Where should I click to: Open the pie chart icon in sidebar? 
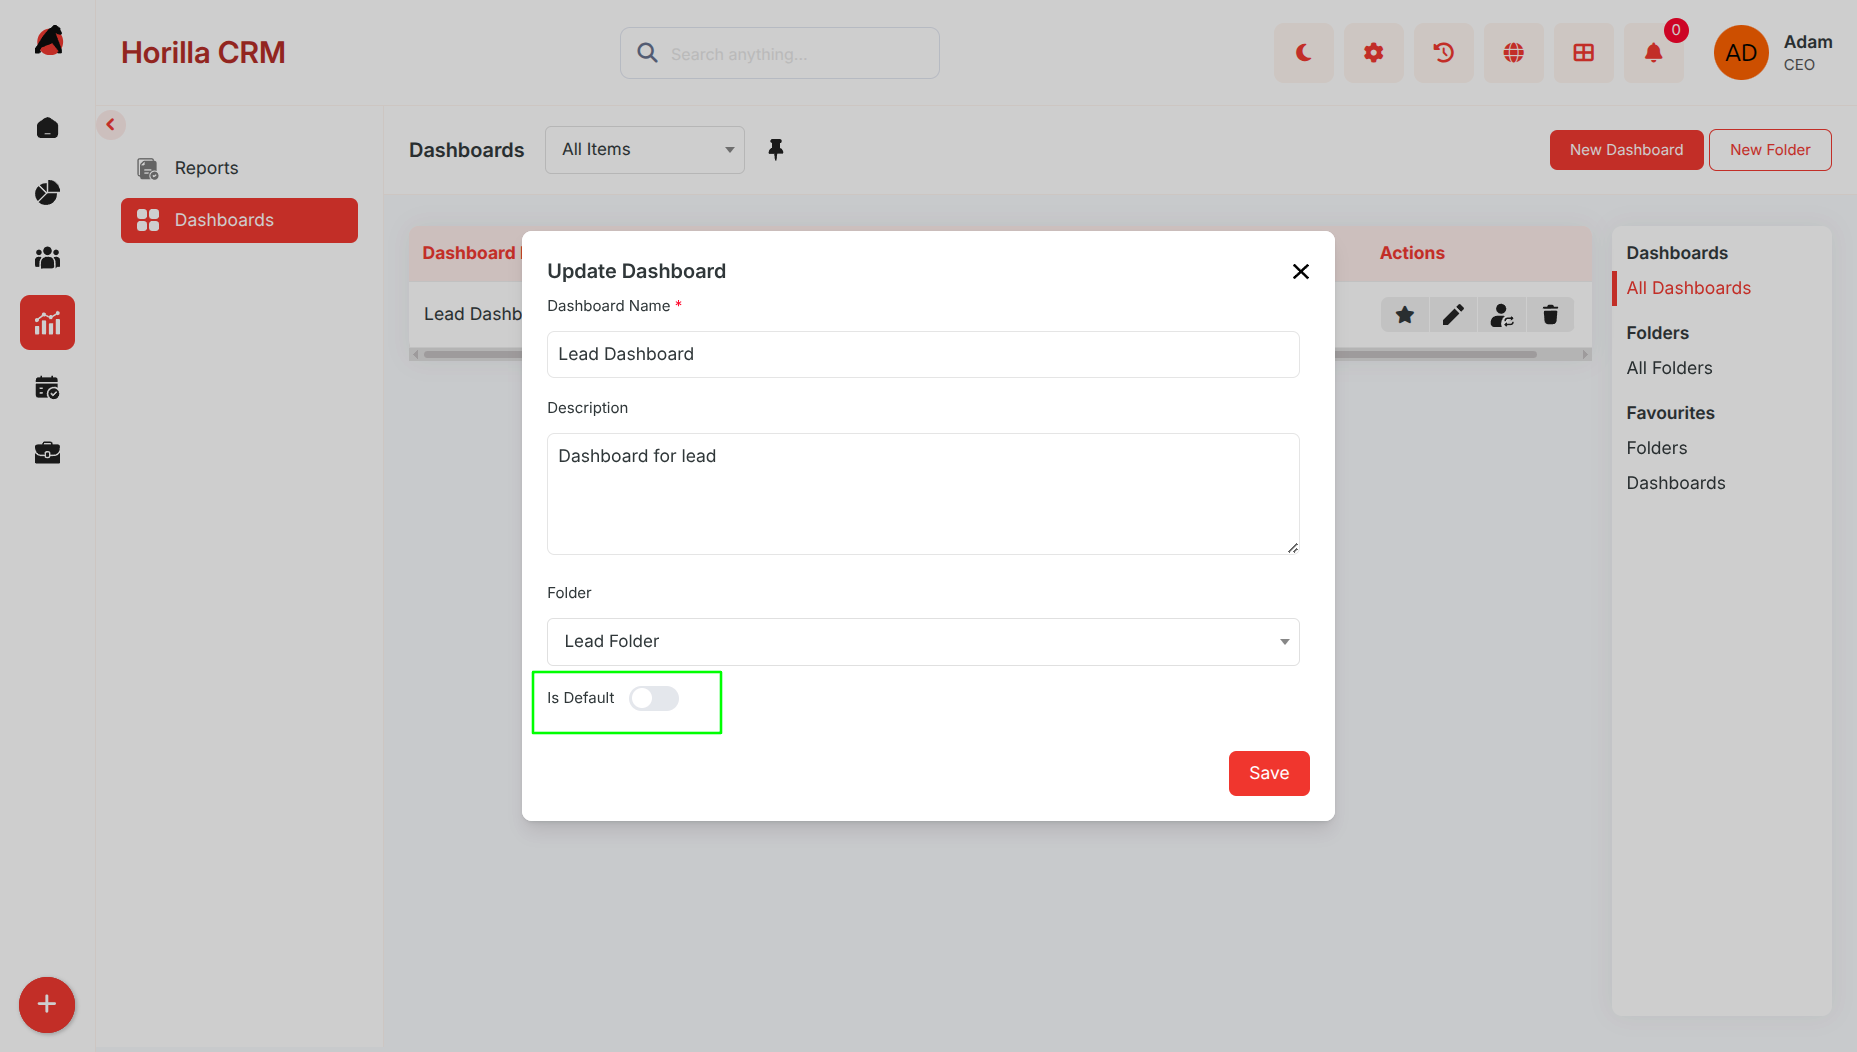tap(47, 193)
